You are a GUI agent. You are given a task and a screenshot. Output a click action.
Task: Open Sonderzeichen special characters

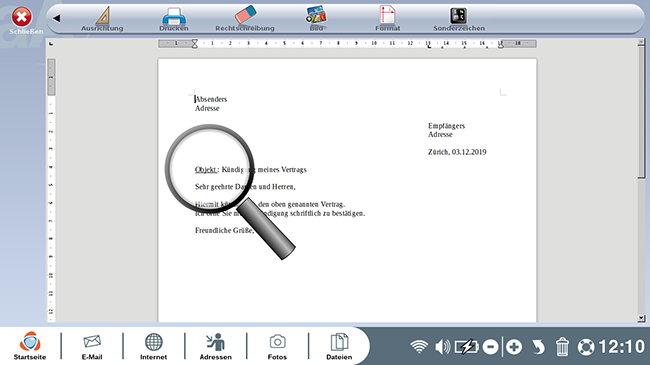[x=459, y=19]
